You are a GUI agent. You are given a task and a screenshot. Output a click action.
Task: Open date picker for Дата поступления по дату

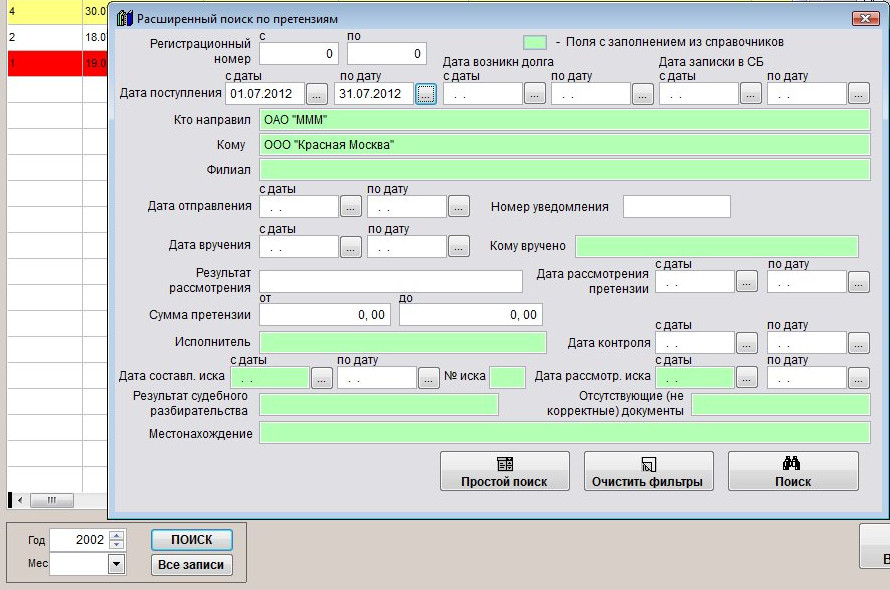[x=426, y=94]
